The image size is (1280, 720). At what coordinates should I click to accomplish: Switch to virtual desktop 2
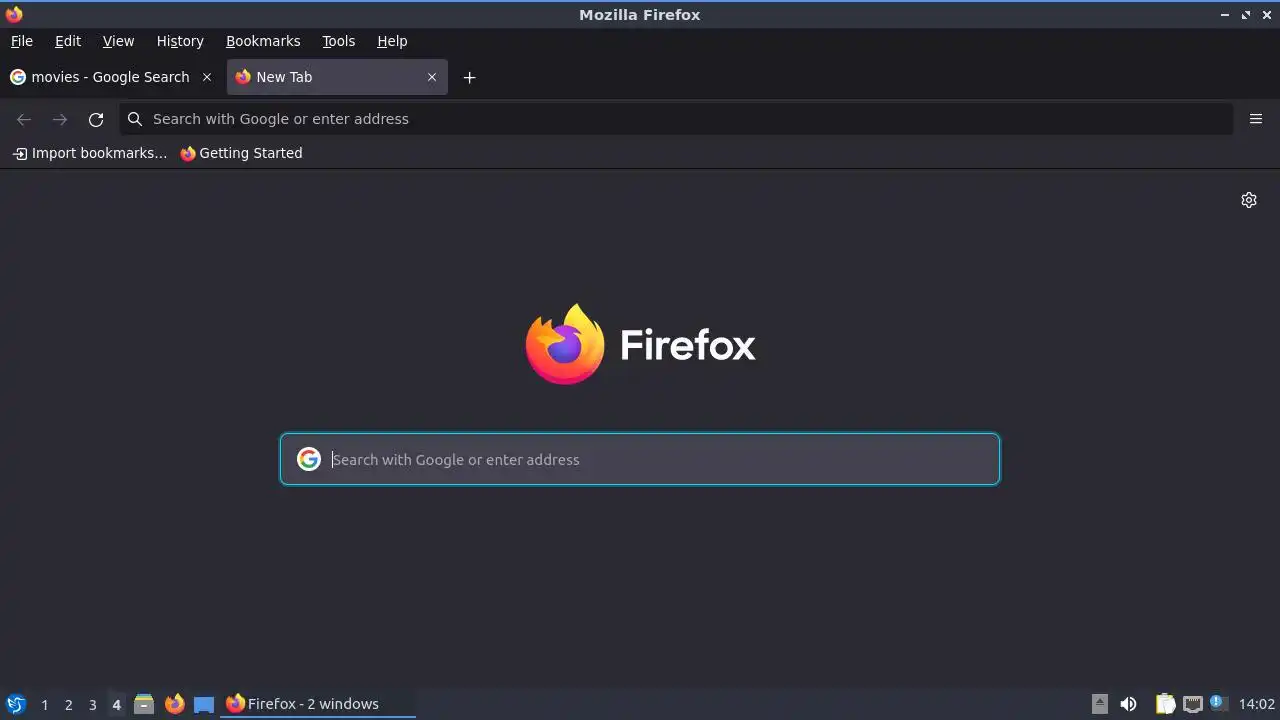[x=68, y=704]
